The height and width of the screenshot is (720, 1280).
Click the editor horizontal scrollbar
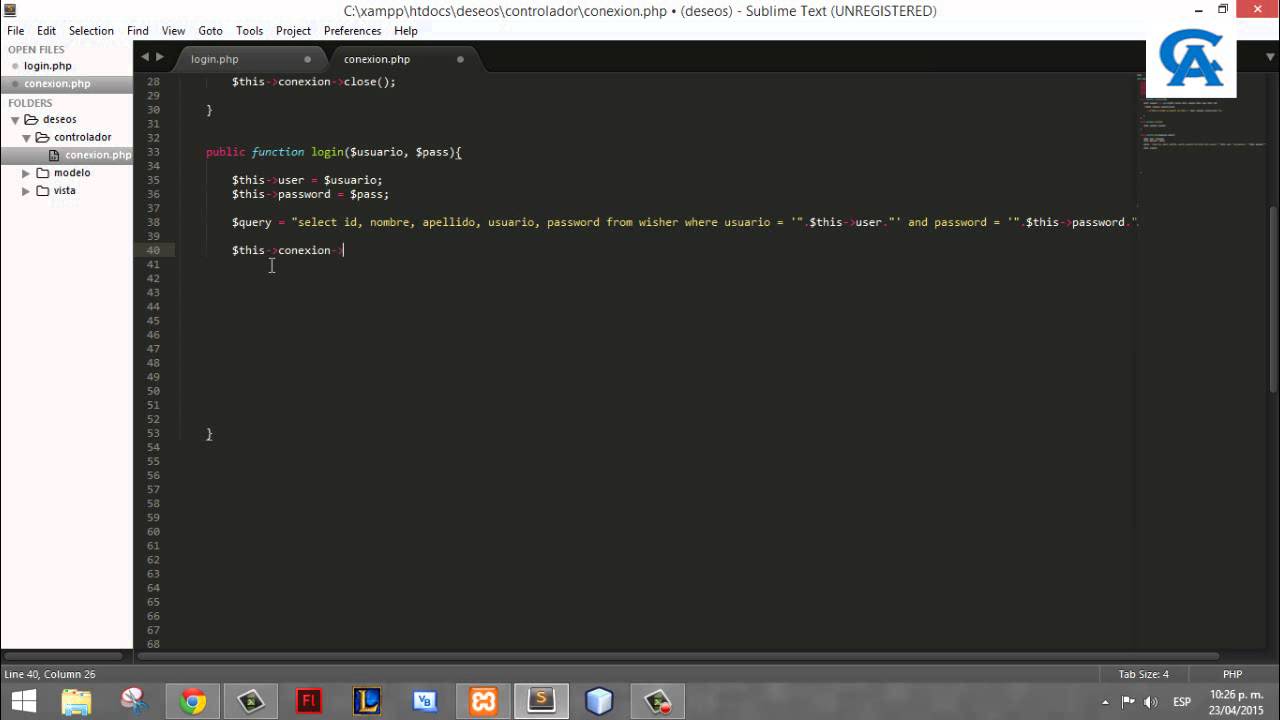[680, 656]
